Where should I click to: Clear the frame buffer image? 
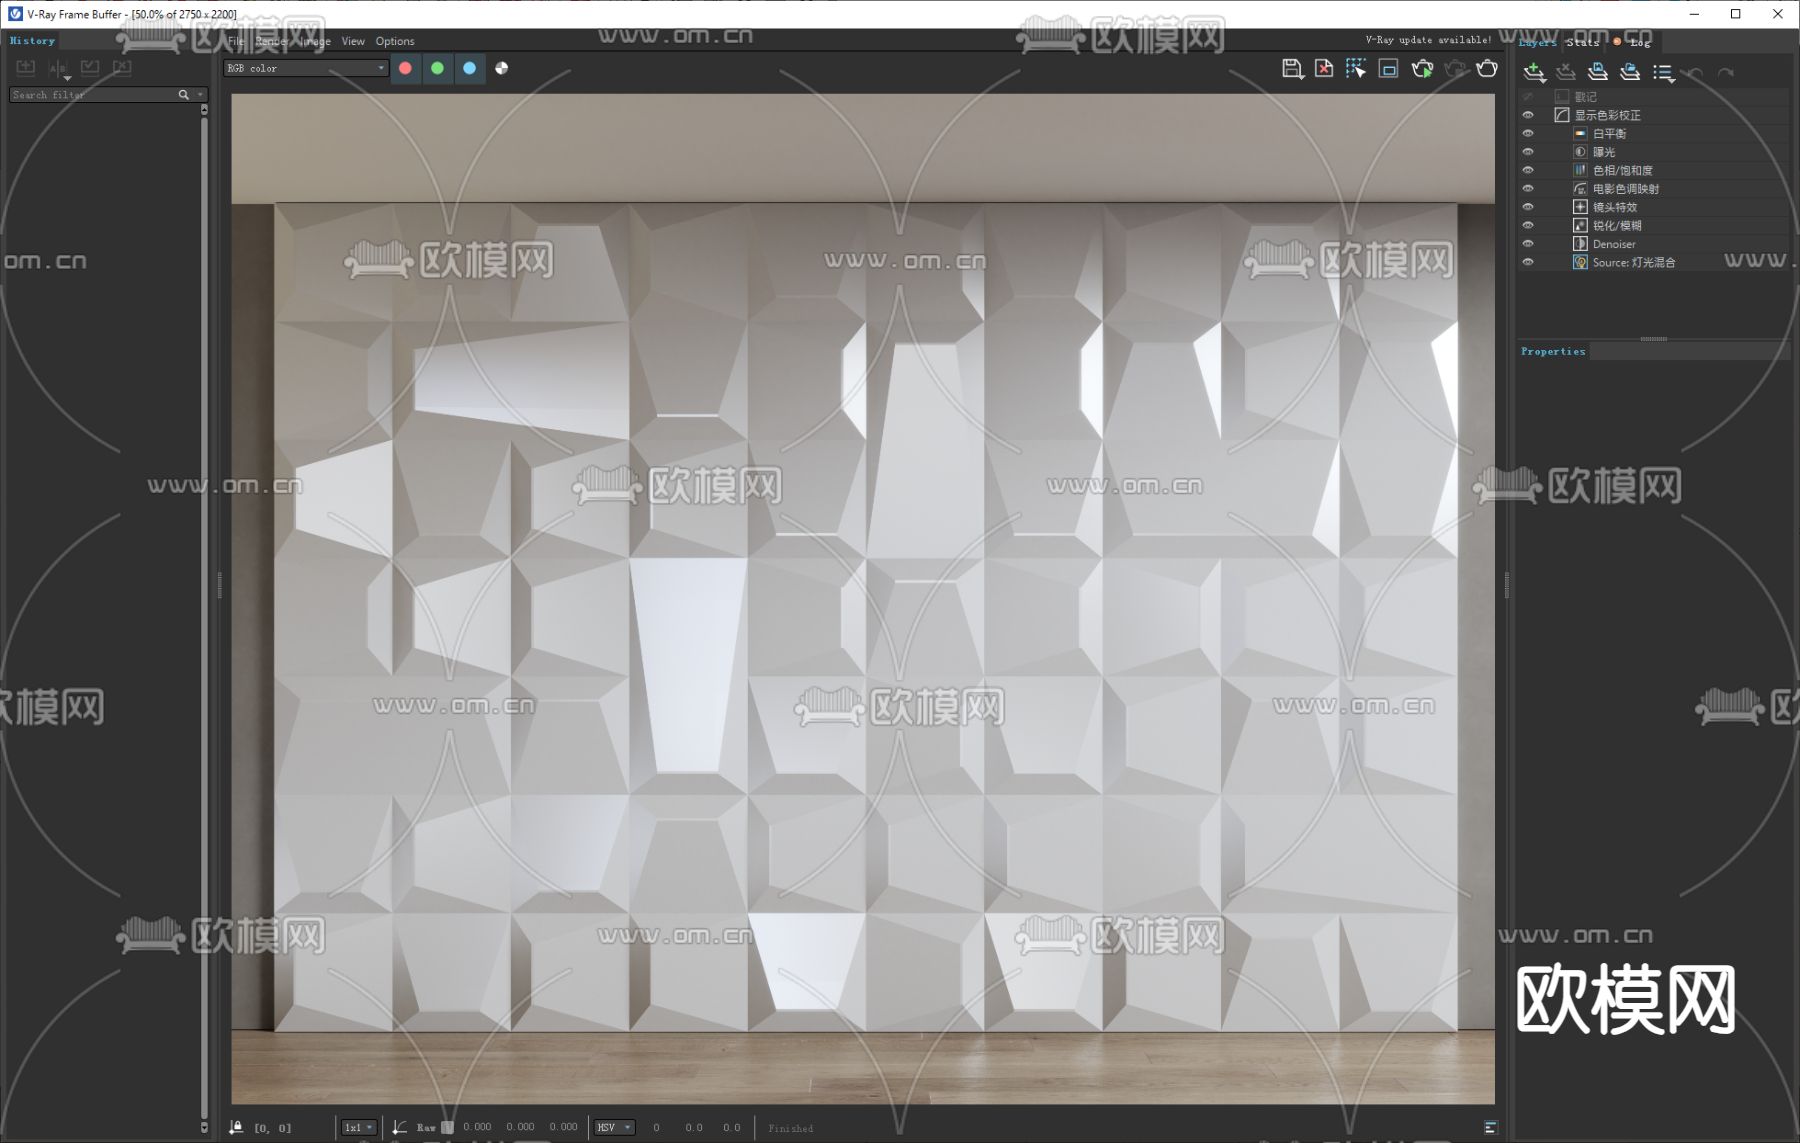1323,69
